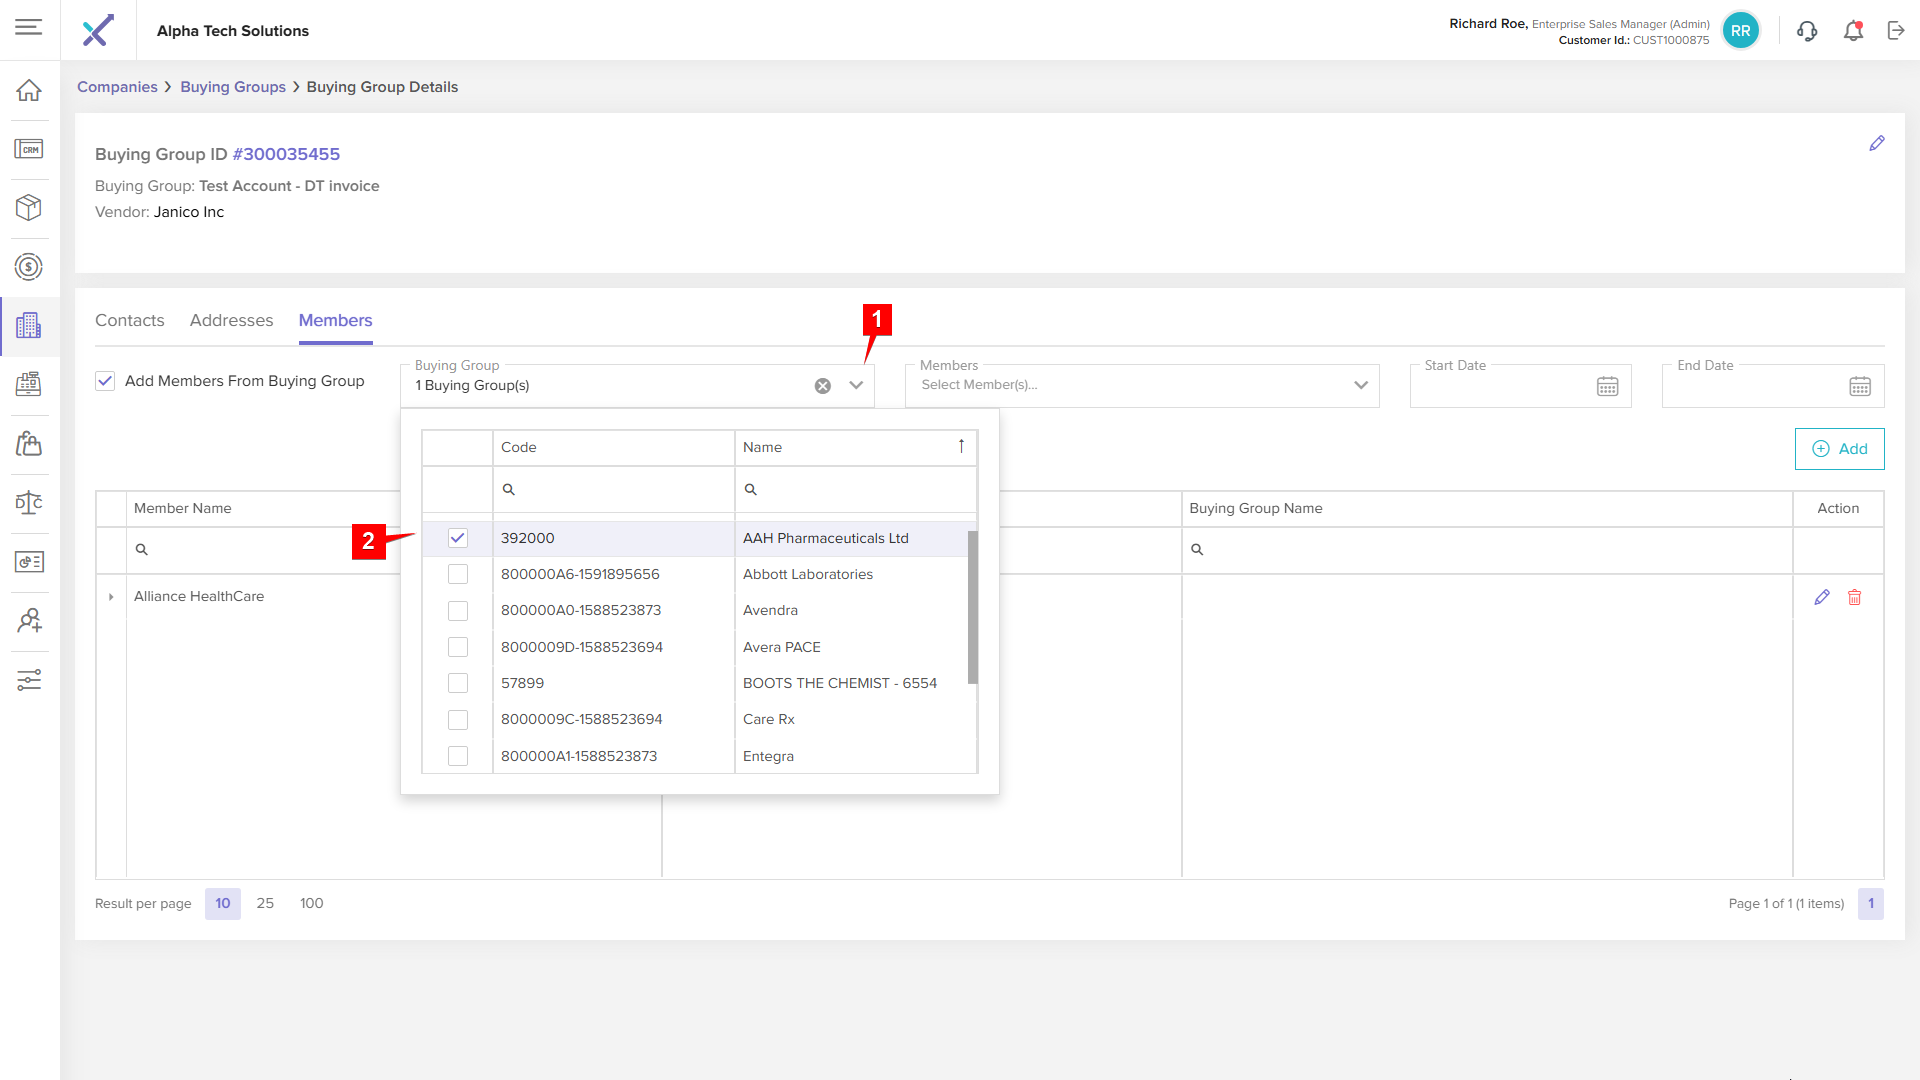Viewport: 1920px width, 1080px height.
Task: Edit the Alliance HealthCare row with pencil
Action: click(1821, 597)
